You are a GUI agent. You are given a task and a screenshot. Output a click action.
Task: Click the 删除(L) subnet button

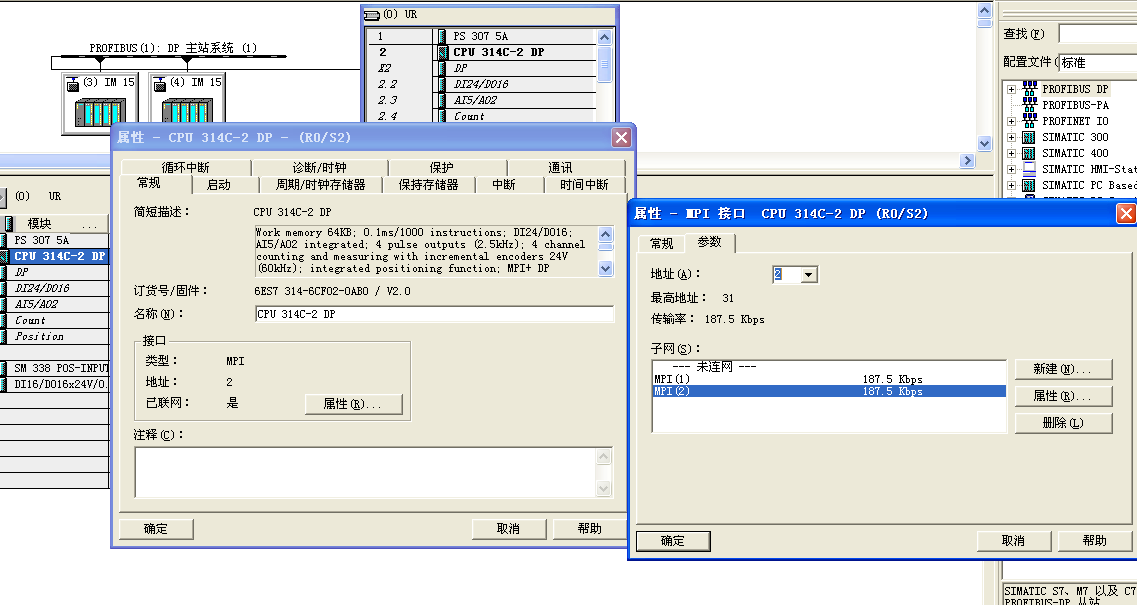1063,423
